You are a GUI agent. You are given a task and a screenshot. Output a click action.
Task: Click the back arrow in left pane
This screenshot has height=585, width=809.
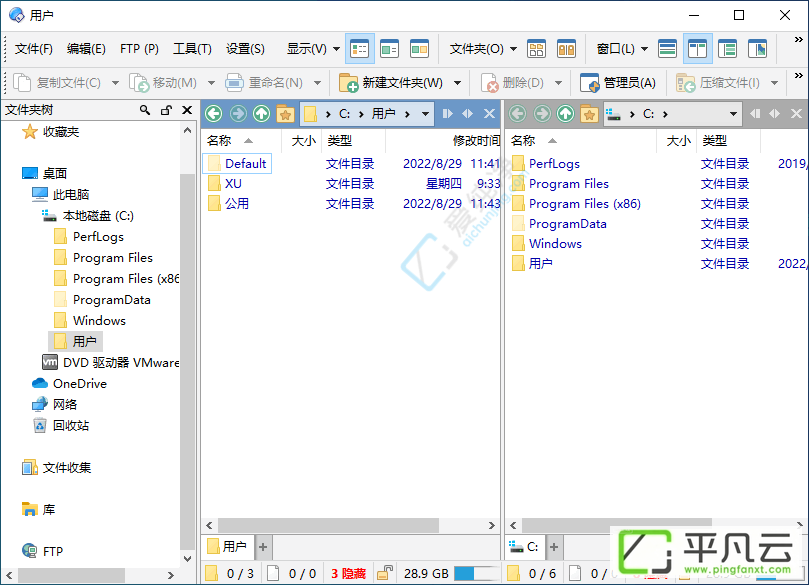(x=214, y=113)
